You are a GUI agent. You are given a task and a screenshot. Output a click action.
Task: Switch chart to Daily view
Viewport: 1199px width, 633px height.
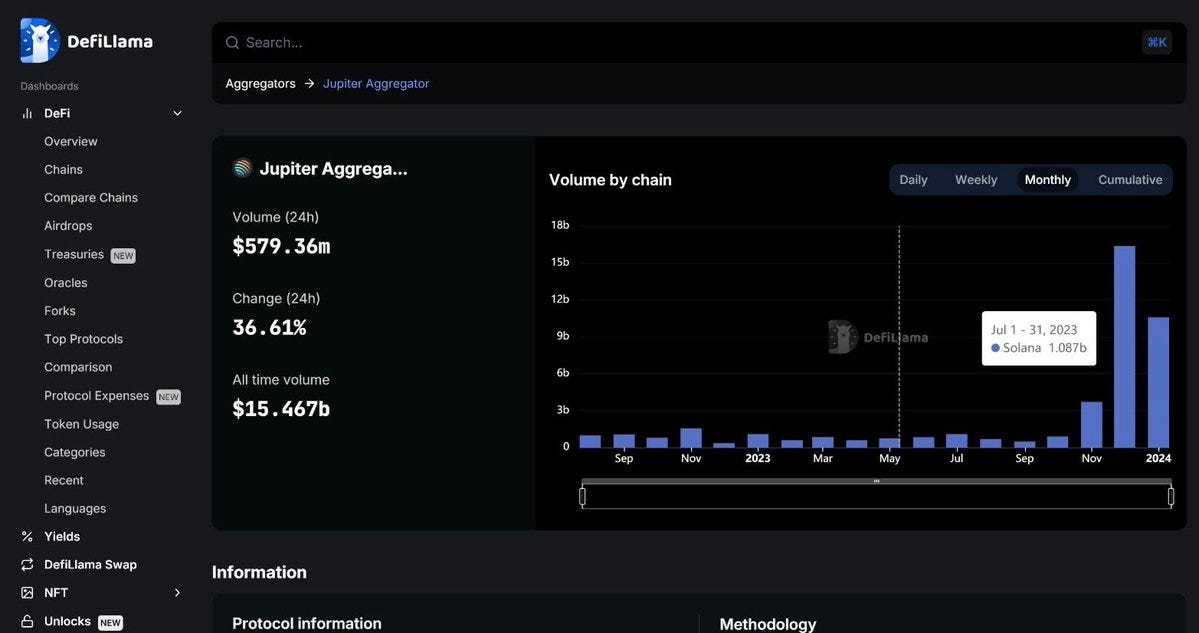(913, 180)
